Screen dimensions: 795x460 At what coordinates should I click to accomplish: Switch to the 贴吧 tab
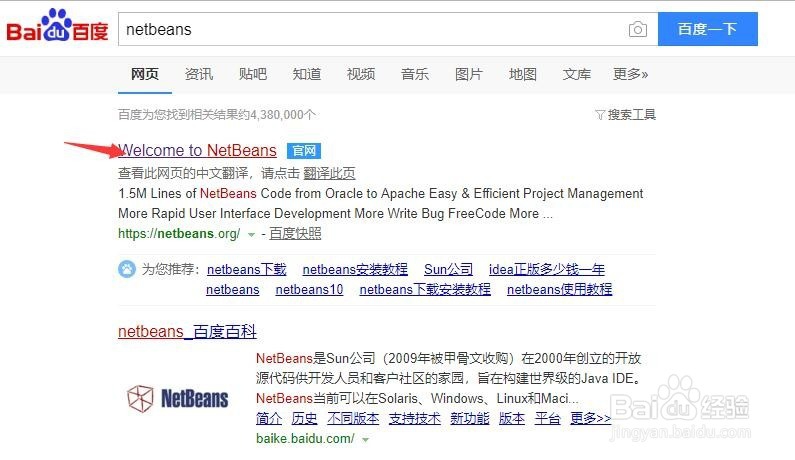[253, 75]
